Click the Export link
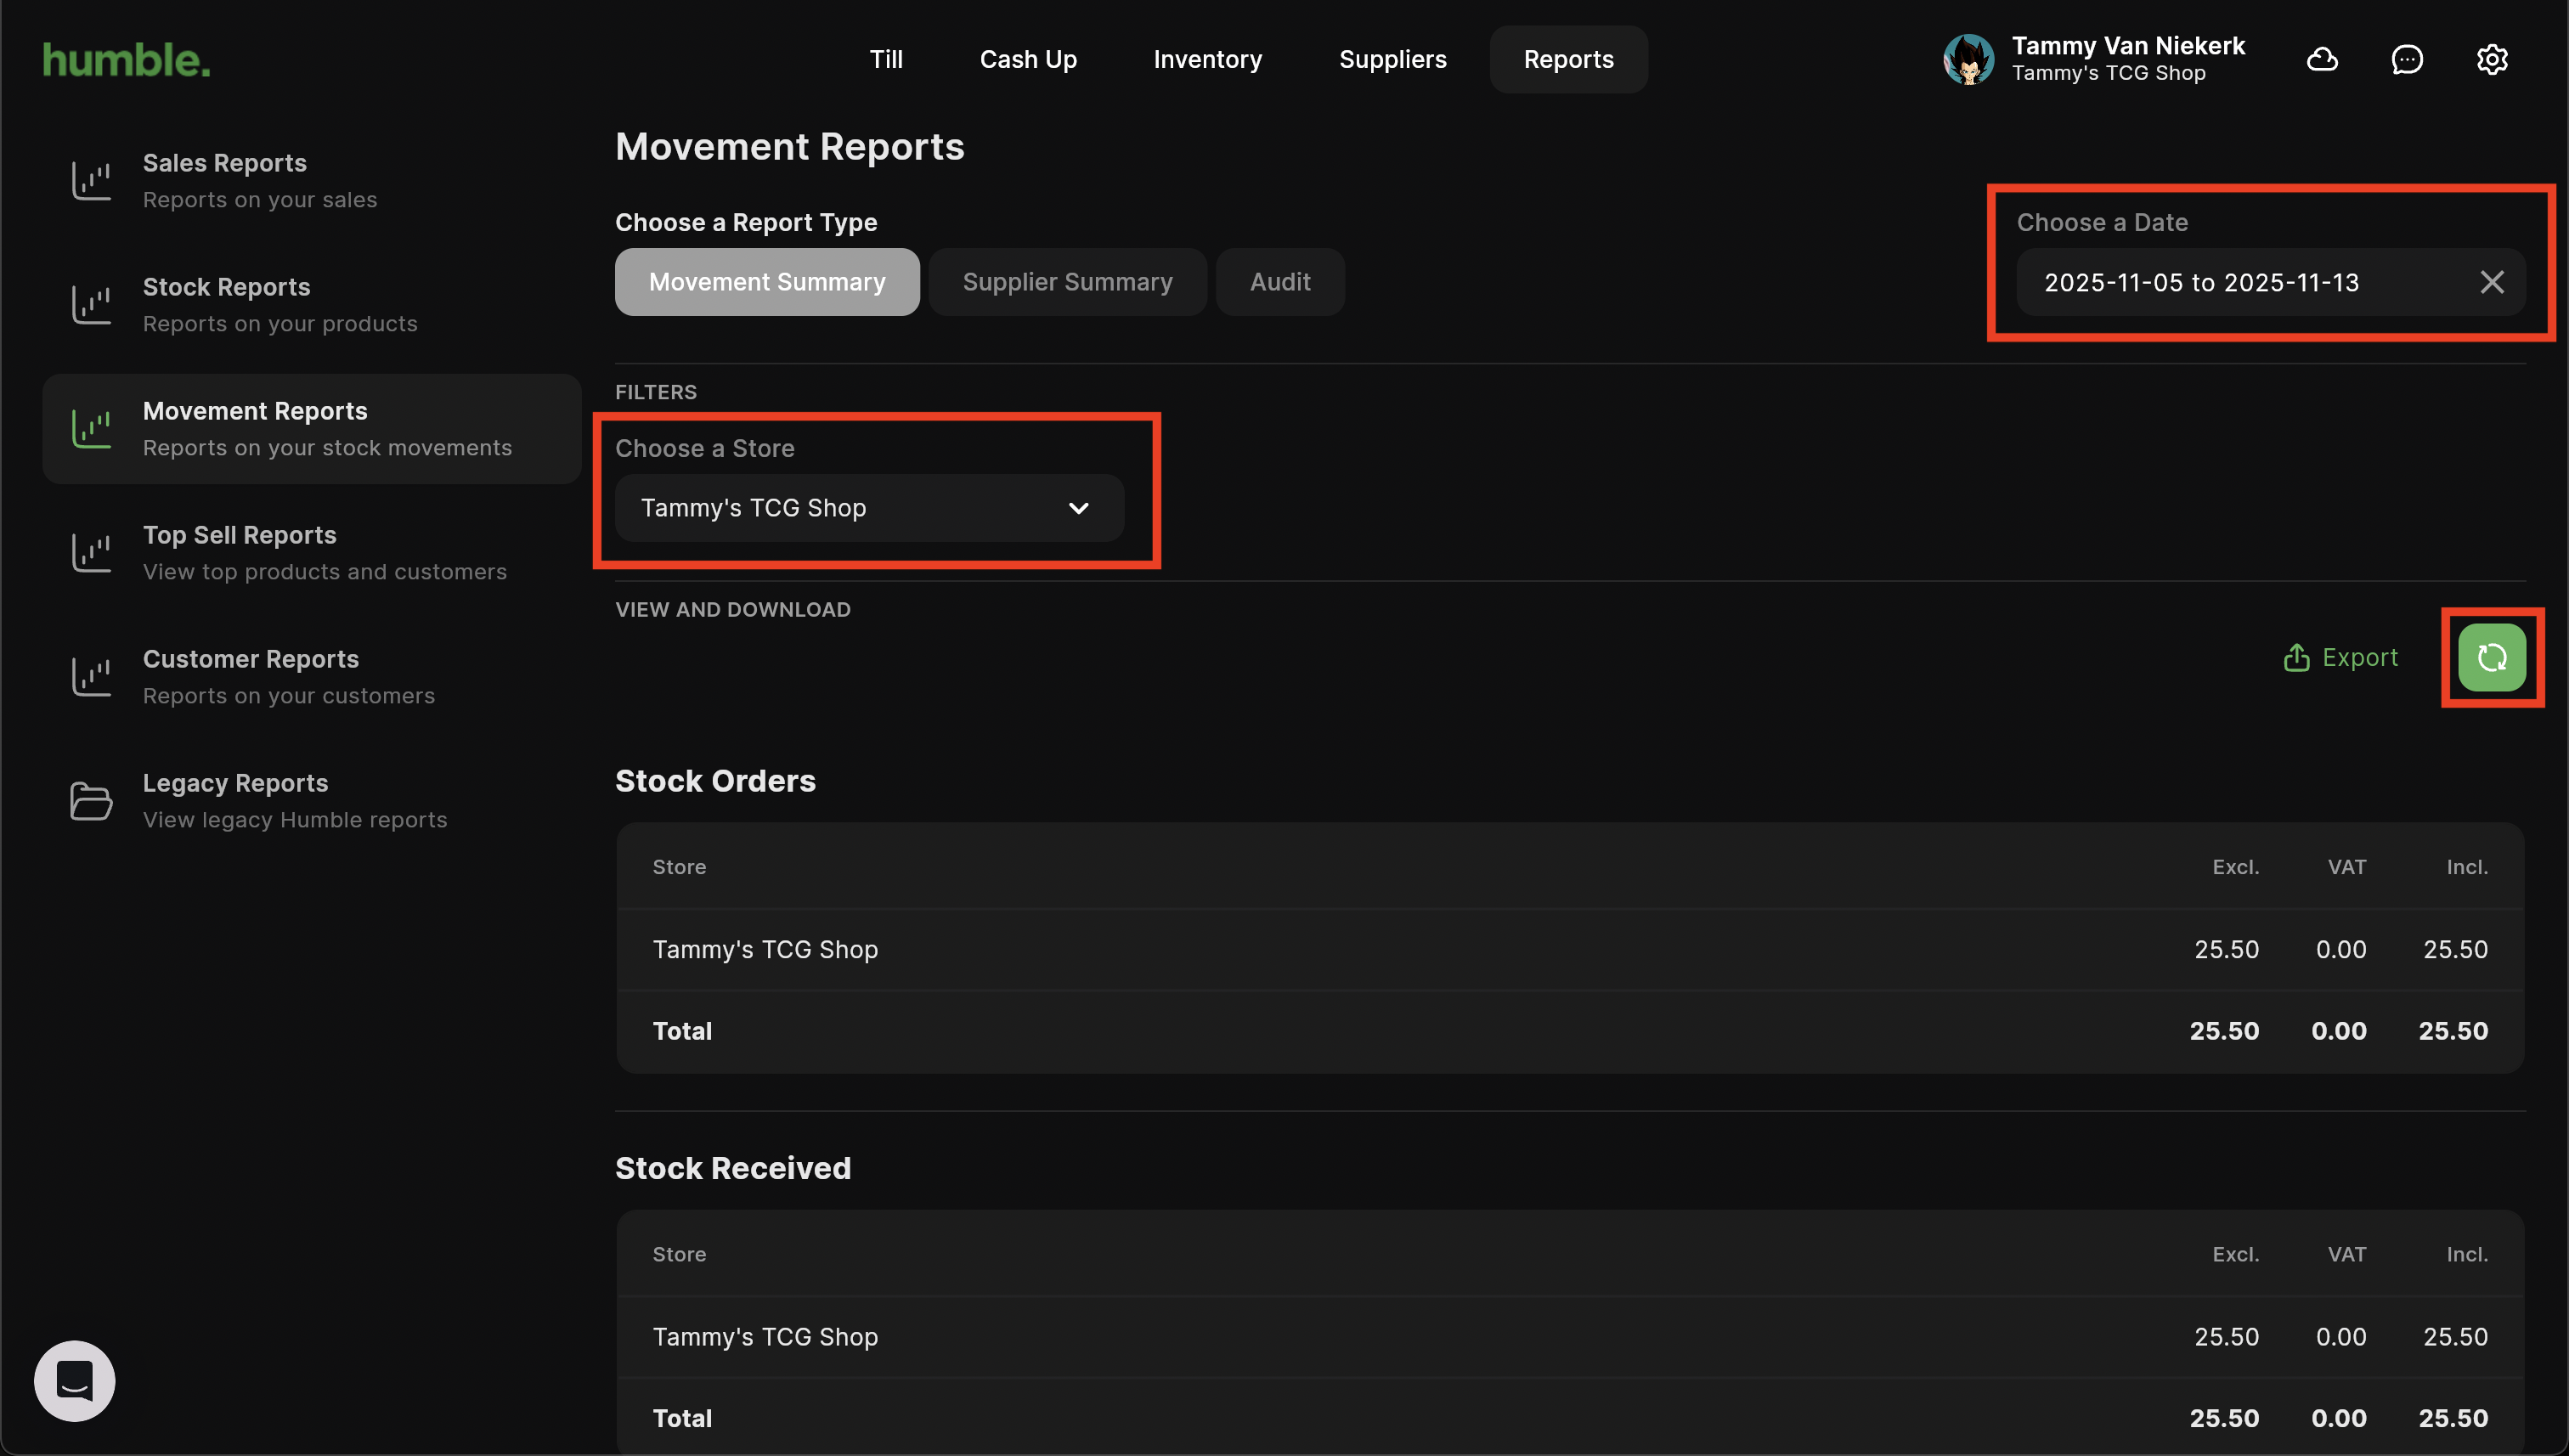The height and width of the screenshot is (1456, 2569). (2340, 657)
